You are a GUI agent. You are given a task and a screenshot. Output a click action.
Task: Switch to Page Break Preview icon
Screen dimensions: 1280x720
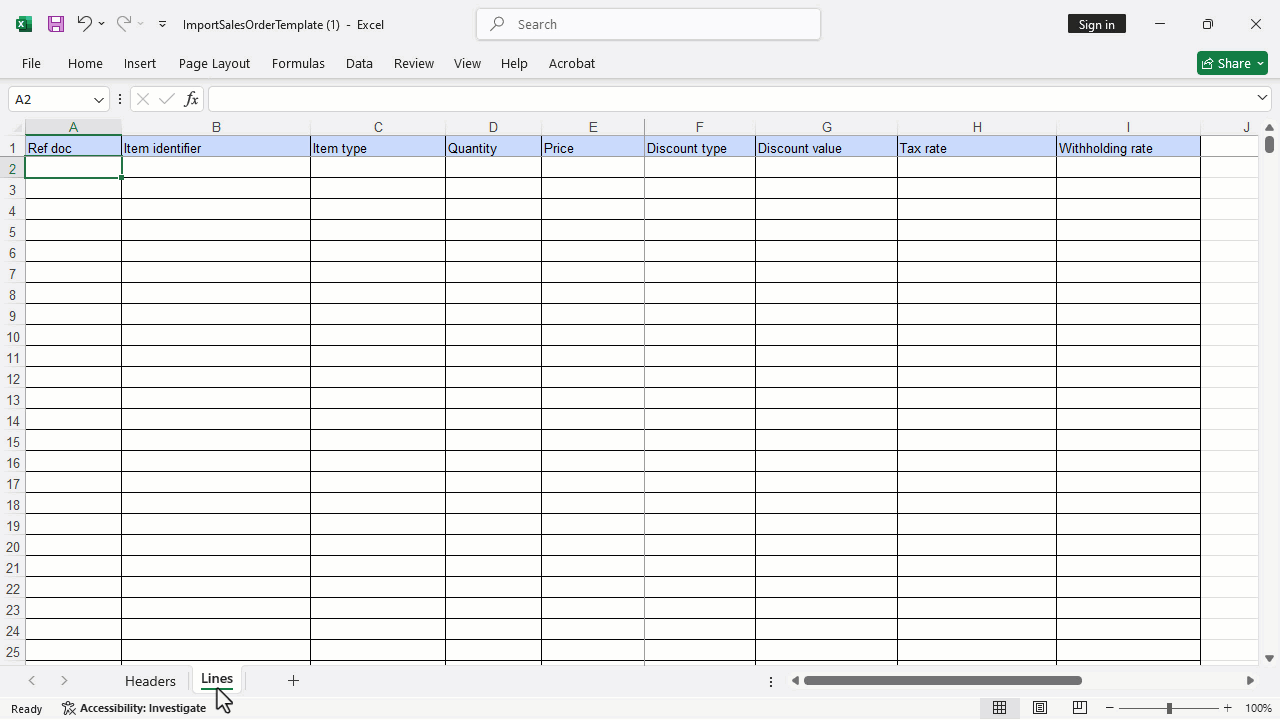pyautogui.click(x=1080, y=708)
